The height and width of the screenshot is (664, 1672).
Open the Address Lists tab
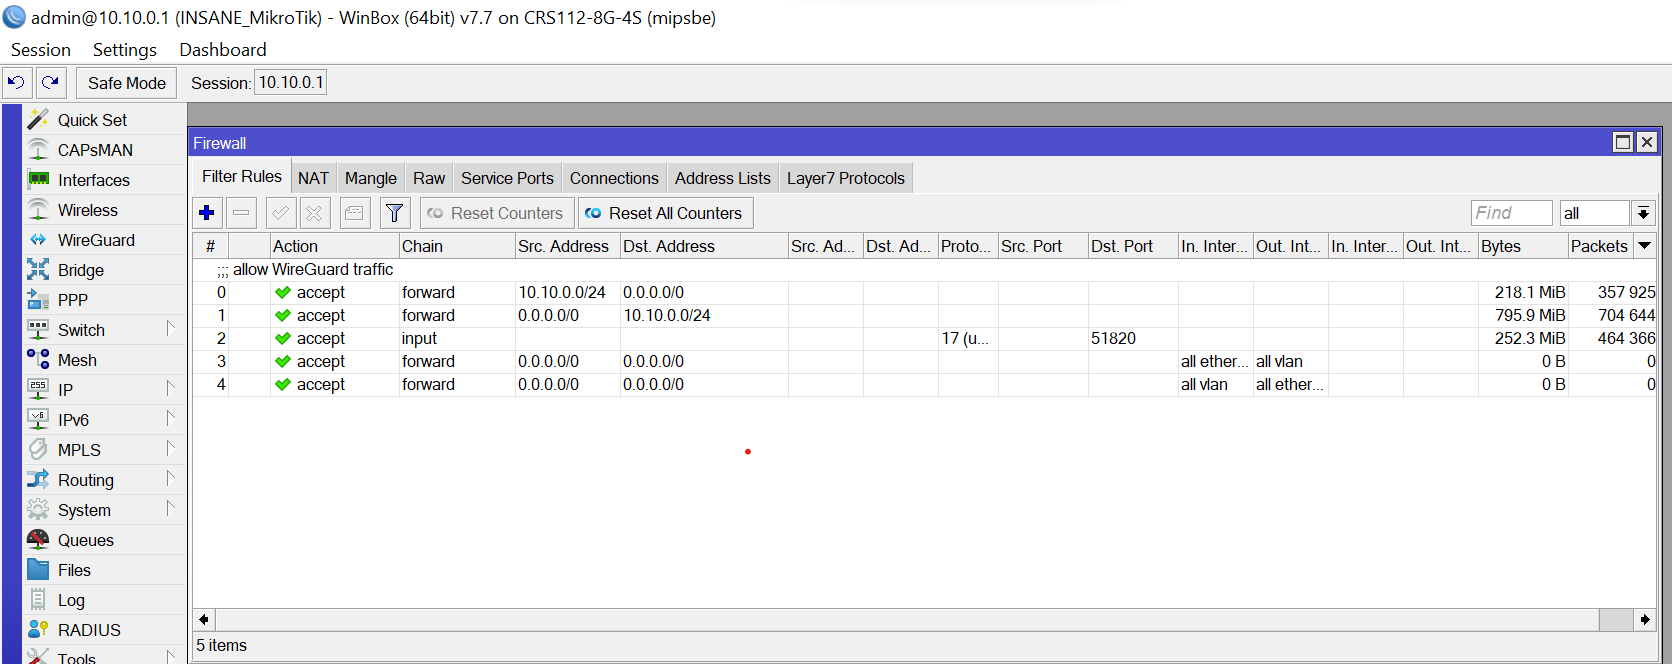(723, 178)
